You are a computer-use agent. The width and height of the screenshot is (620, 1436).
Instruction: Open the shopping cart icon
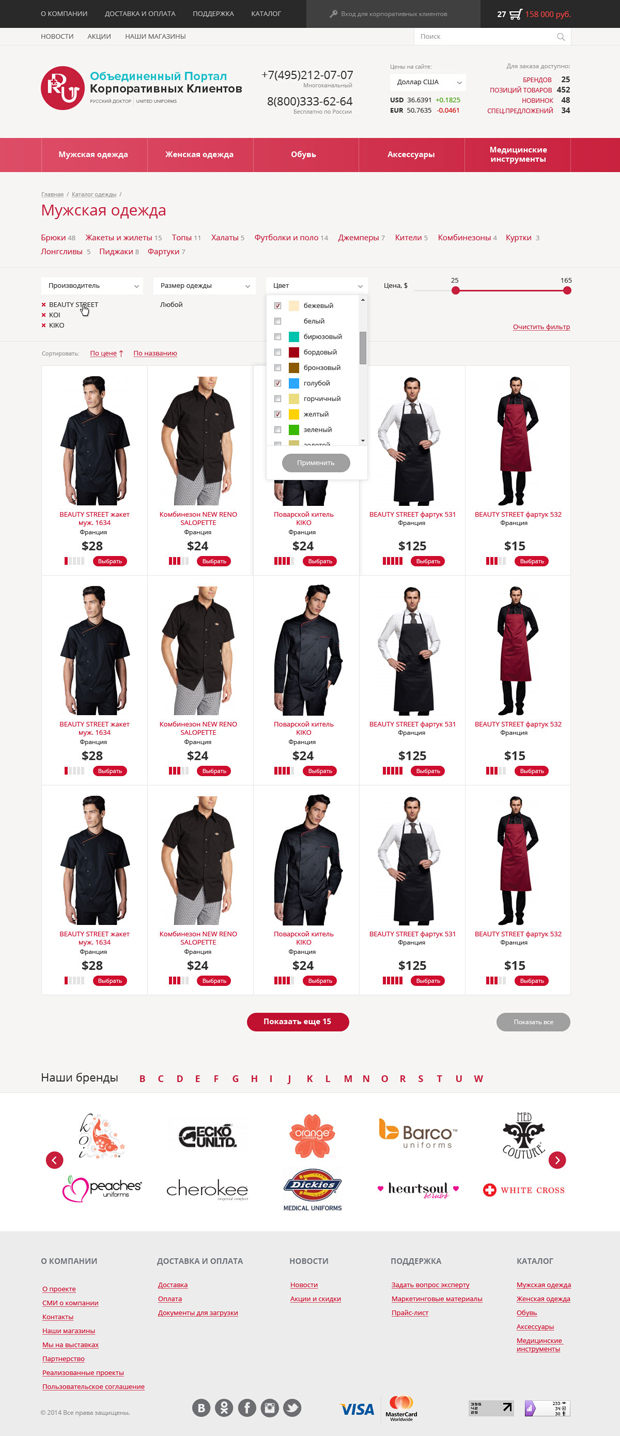[x=515, y=14]
